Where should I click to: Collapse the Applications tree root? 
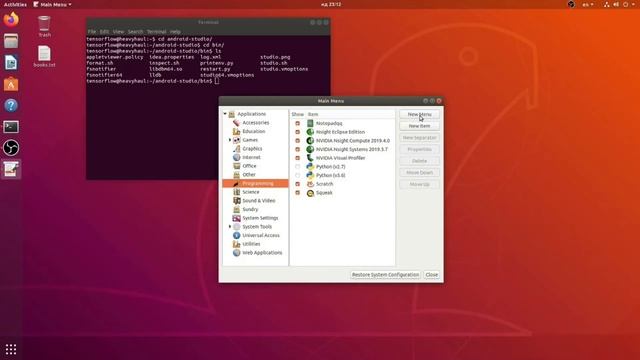click(225, 114)
